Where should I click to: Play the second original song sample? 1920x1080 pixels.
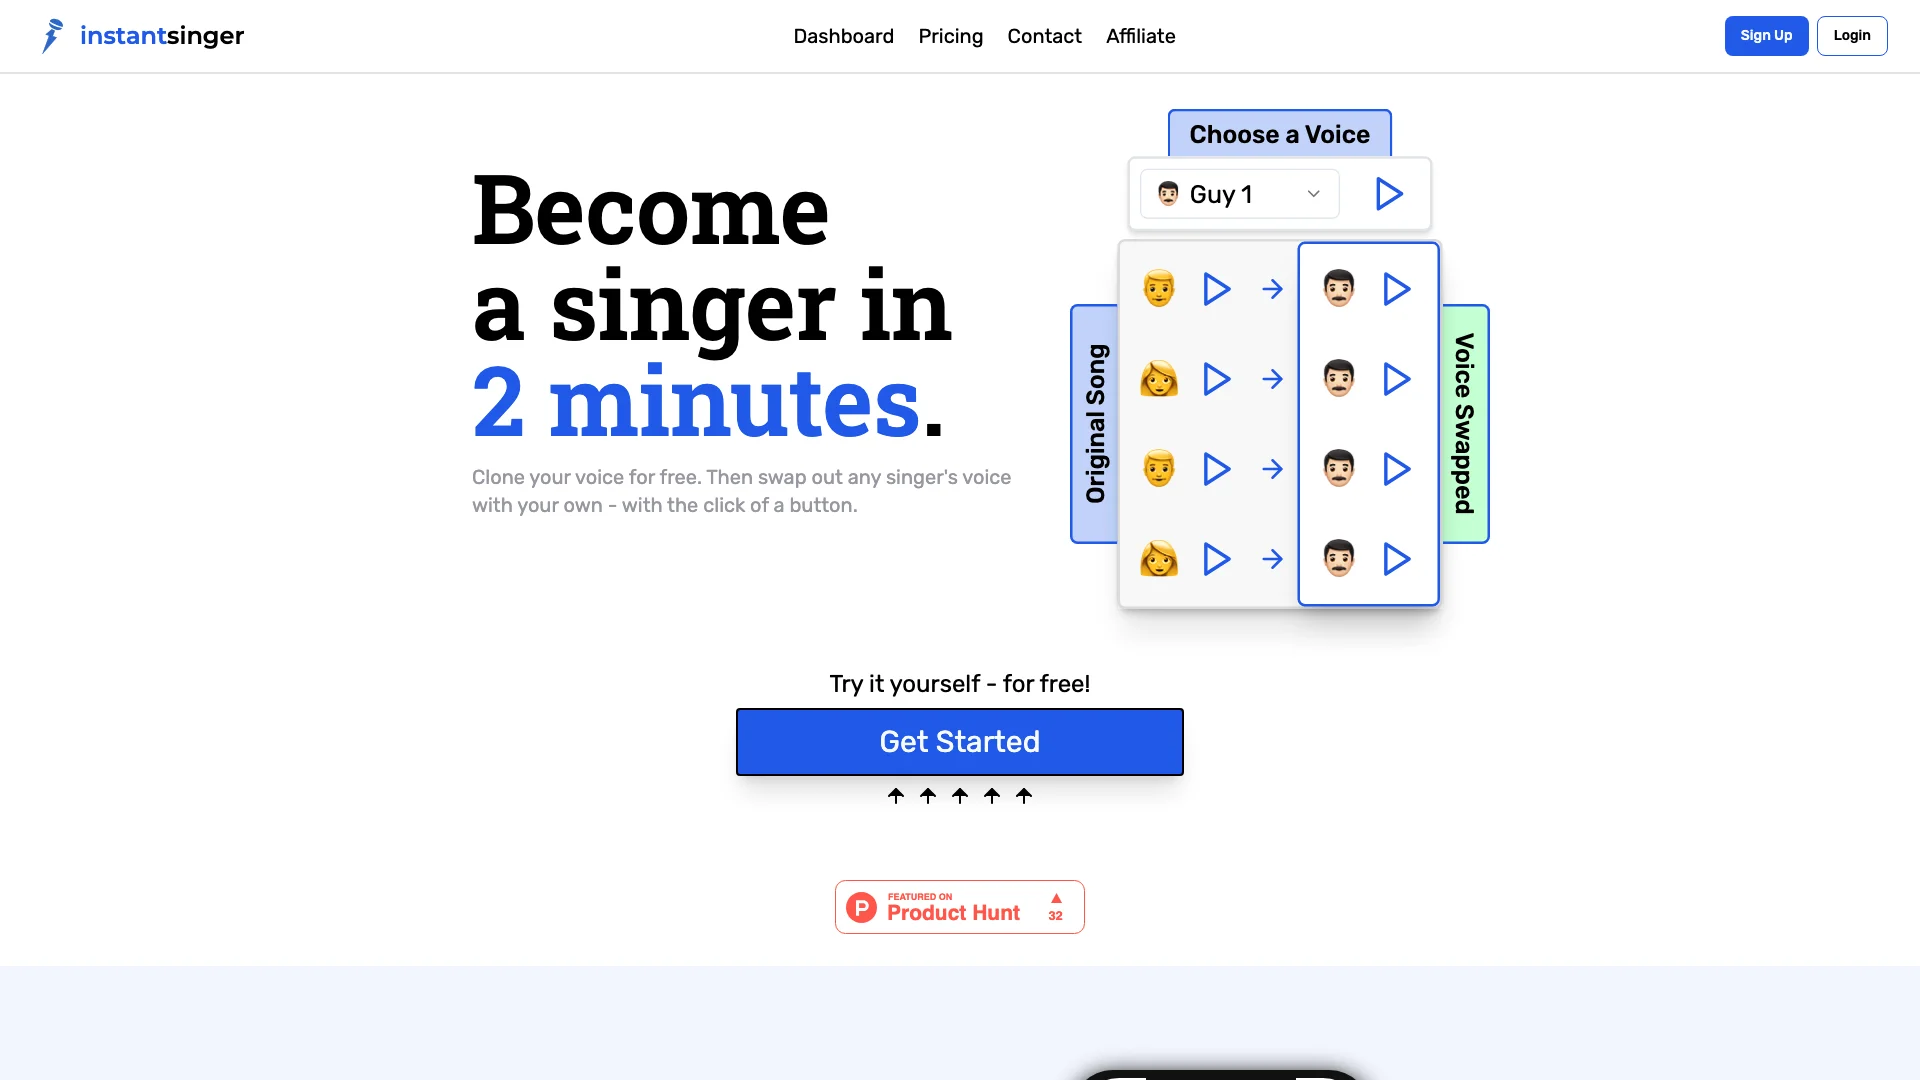click(1215, 378)
